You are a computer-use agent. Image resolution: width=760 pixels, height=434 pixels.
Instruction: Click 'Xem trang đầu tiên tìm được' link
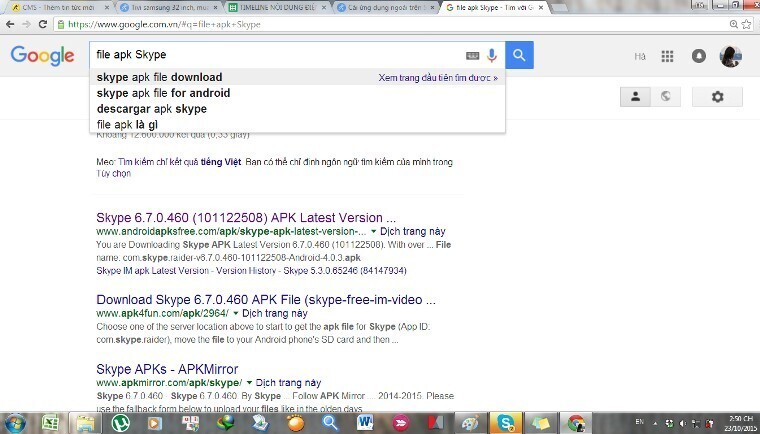tap(438, 78)
